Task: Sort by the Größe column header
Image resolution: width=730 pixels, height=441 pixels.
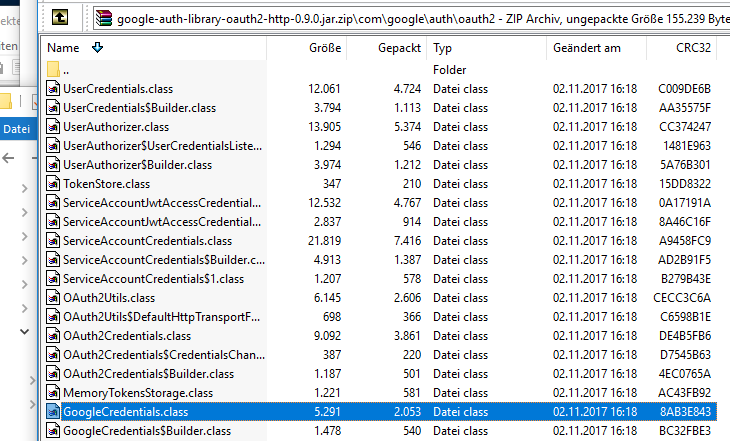Action: click(325, 48)
